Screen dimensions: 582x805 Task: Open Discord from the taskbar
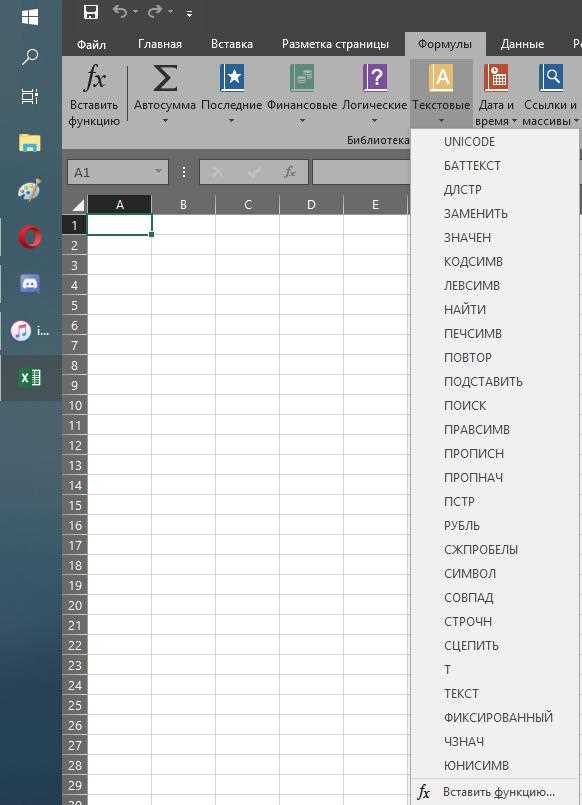30,283
